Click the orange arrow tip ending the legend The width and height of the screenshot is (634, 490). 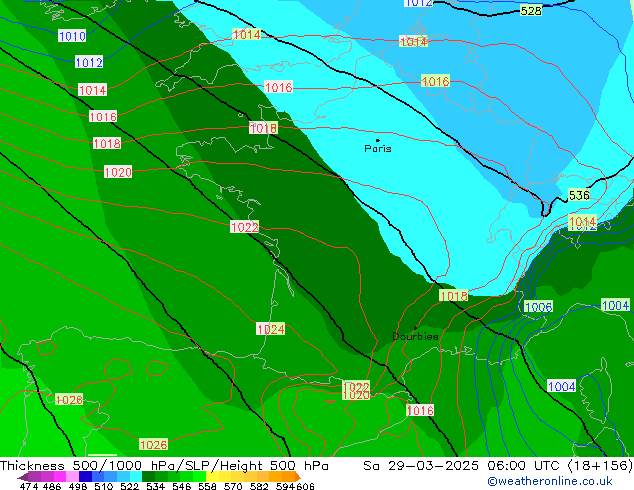[298, 477]
